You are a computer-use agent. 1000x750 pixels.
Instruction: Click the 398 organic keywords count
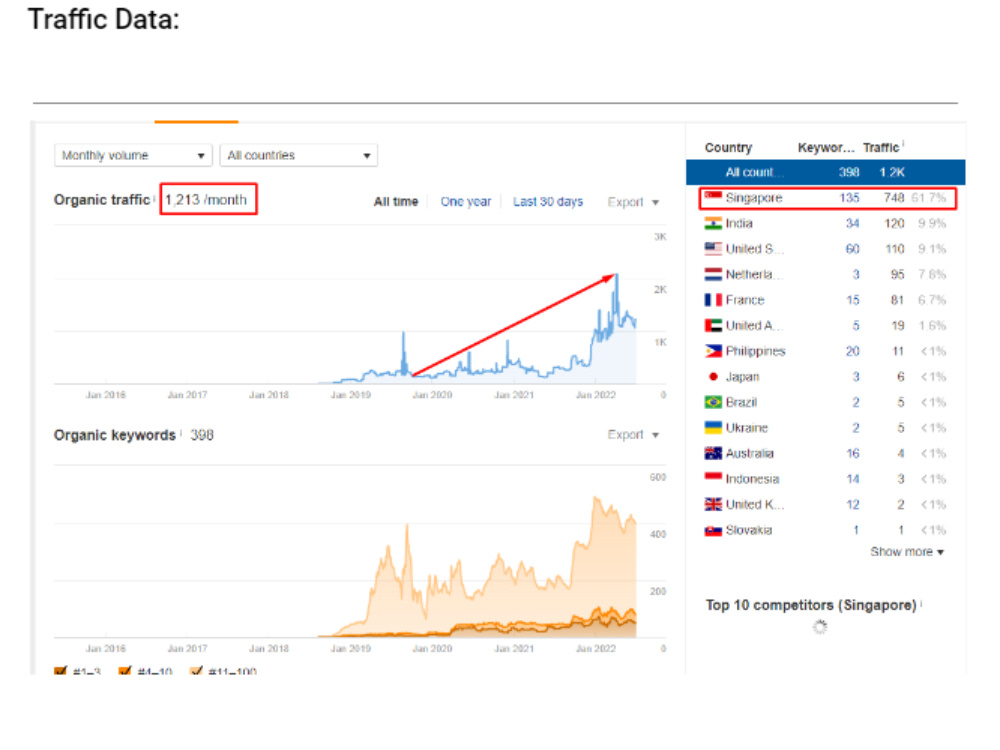(202, 435)
